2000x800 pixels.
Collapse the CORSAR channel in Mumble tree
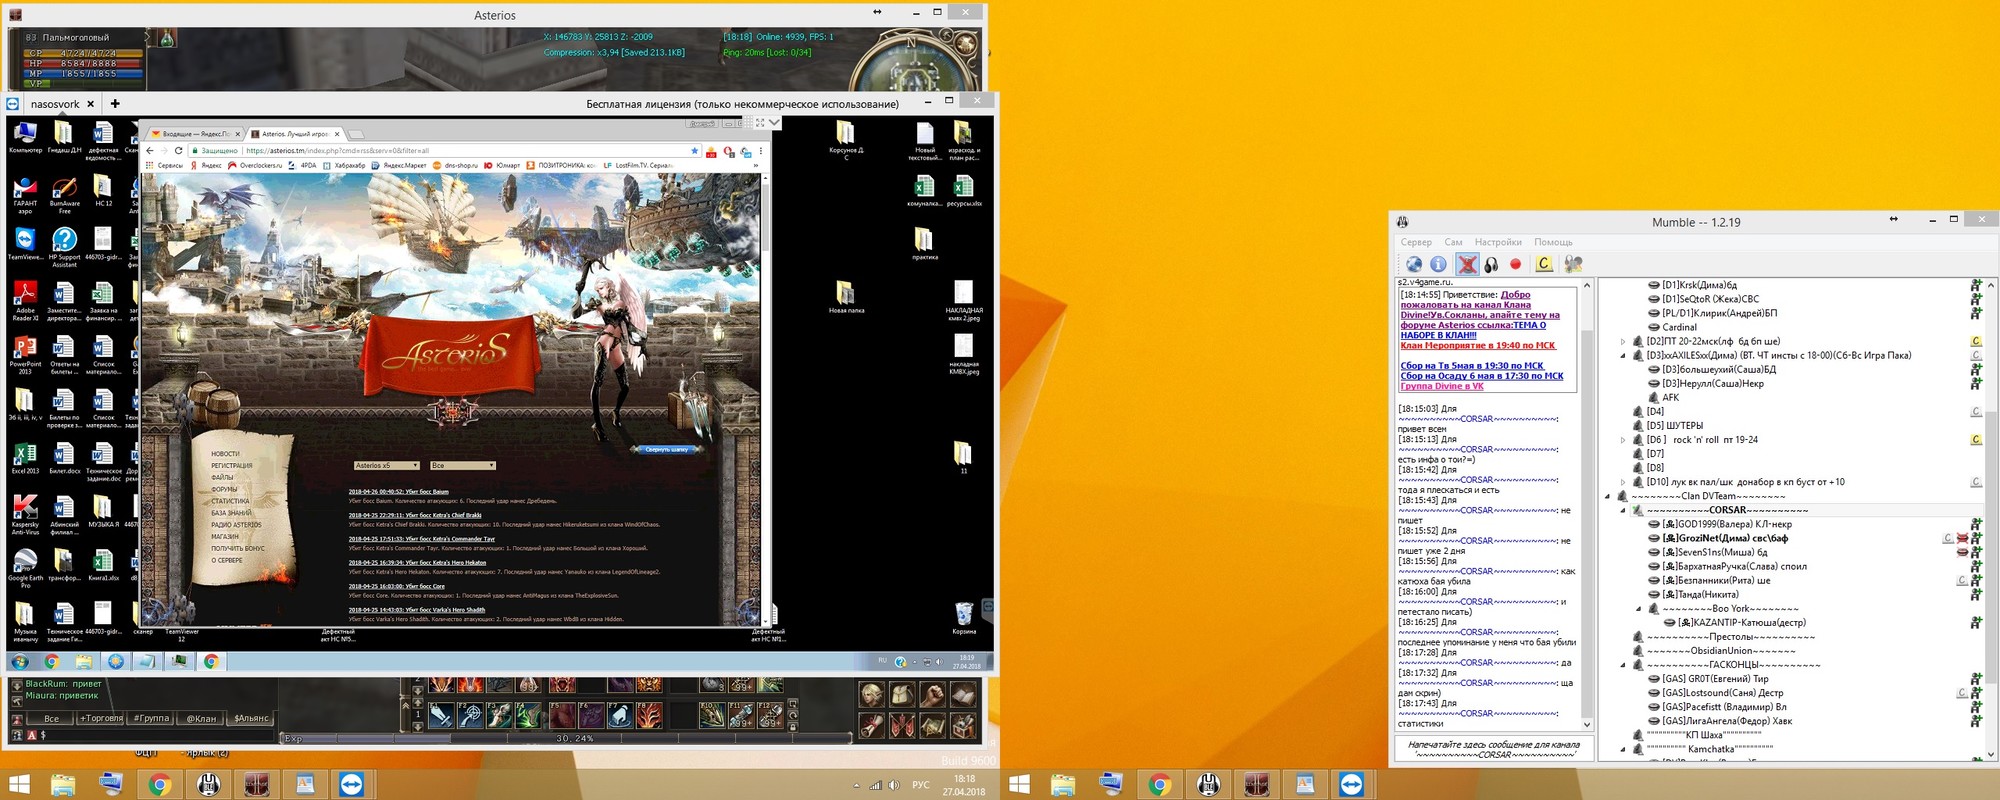click(1623, 510)
